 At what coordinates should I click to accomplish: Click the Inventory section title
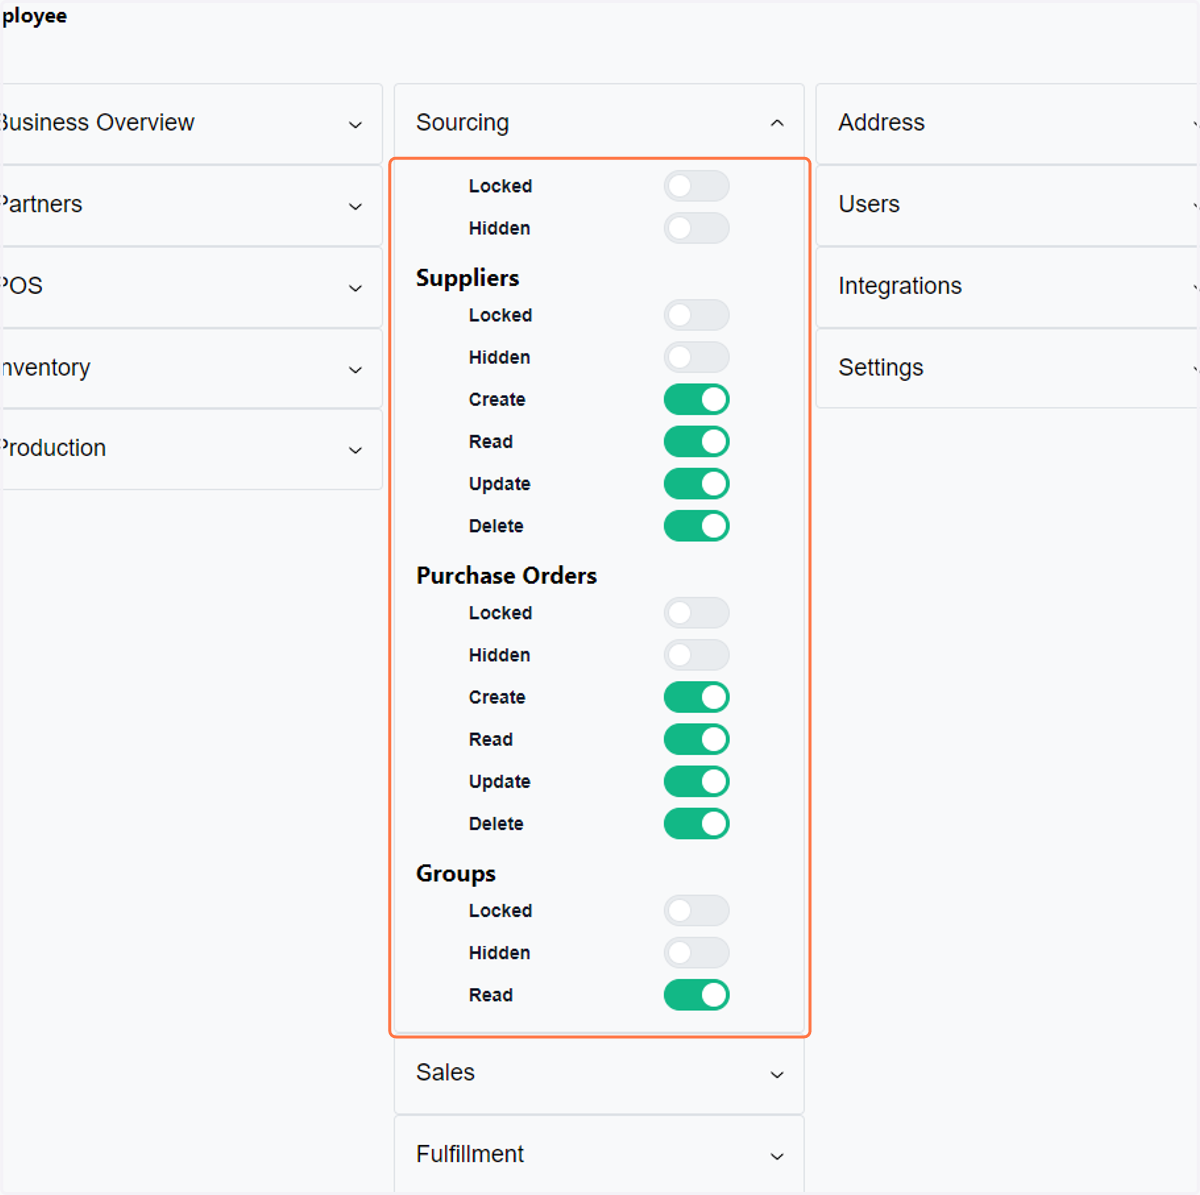(x=45, y=368)
